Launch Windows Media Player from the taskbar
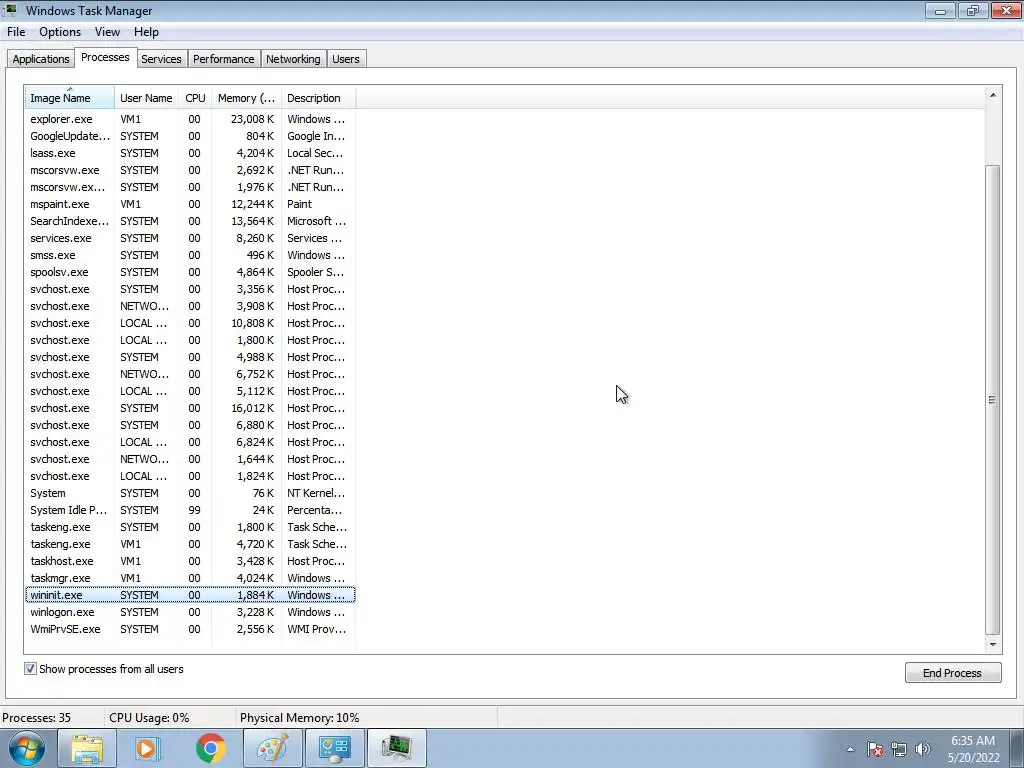This screenshot has height=768, width=1024. coord(148,748)
